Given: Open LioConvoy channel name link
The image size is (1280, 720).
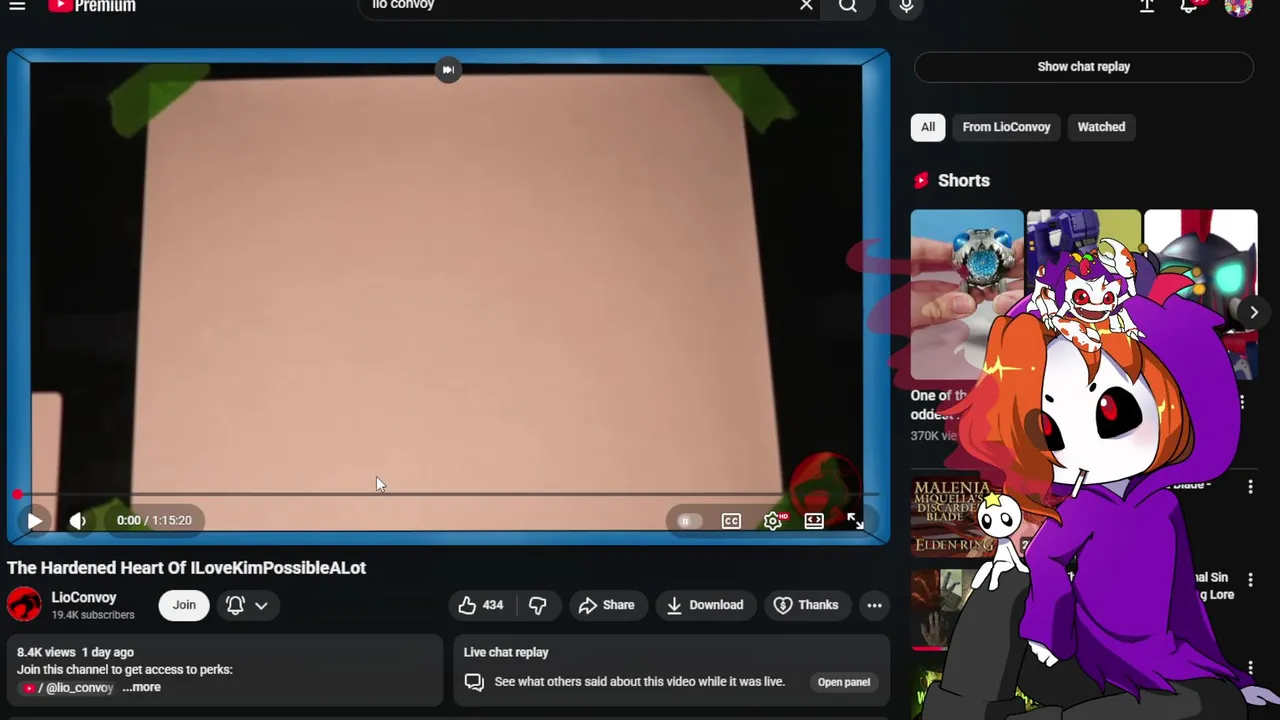Looking at the screenshot, I should (84, 597).
